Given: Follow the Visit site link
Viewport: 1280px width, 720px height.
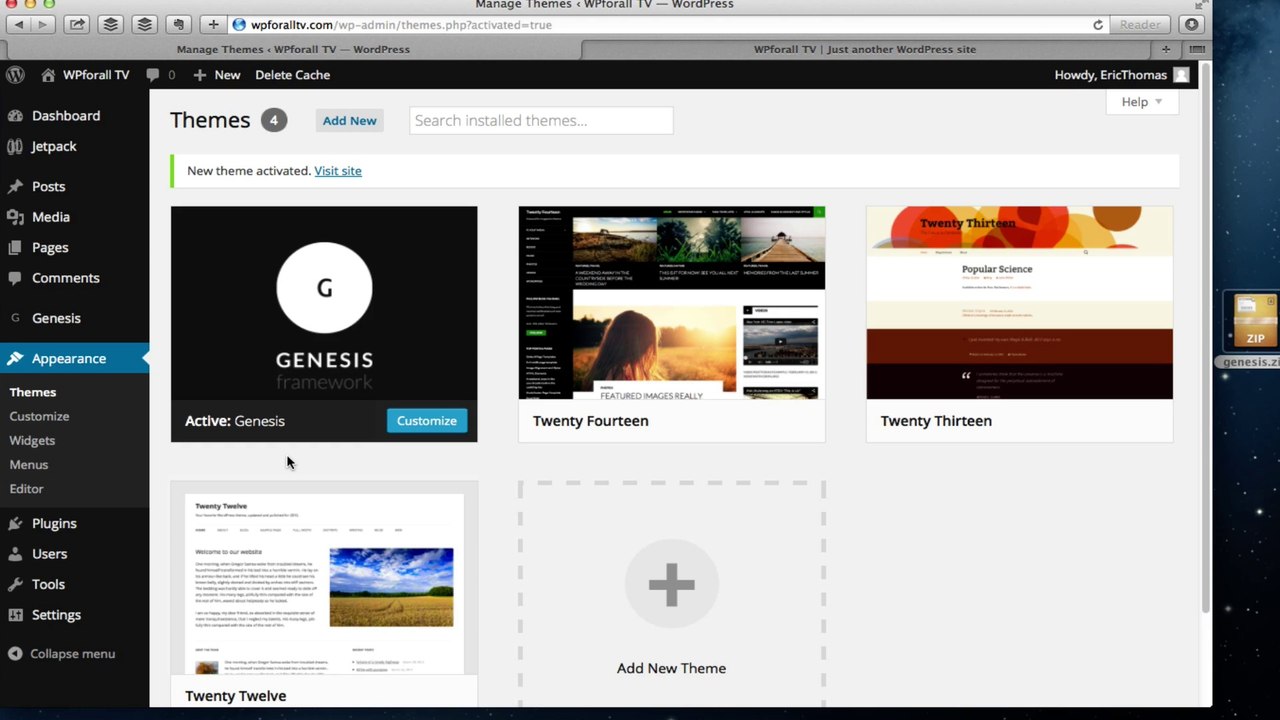Looking at the screenshot, I should click(338, 171).
